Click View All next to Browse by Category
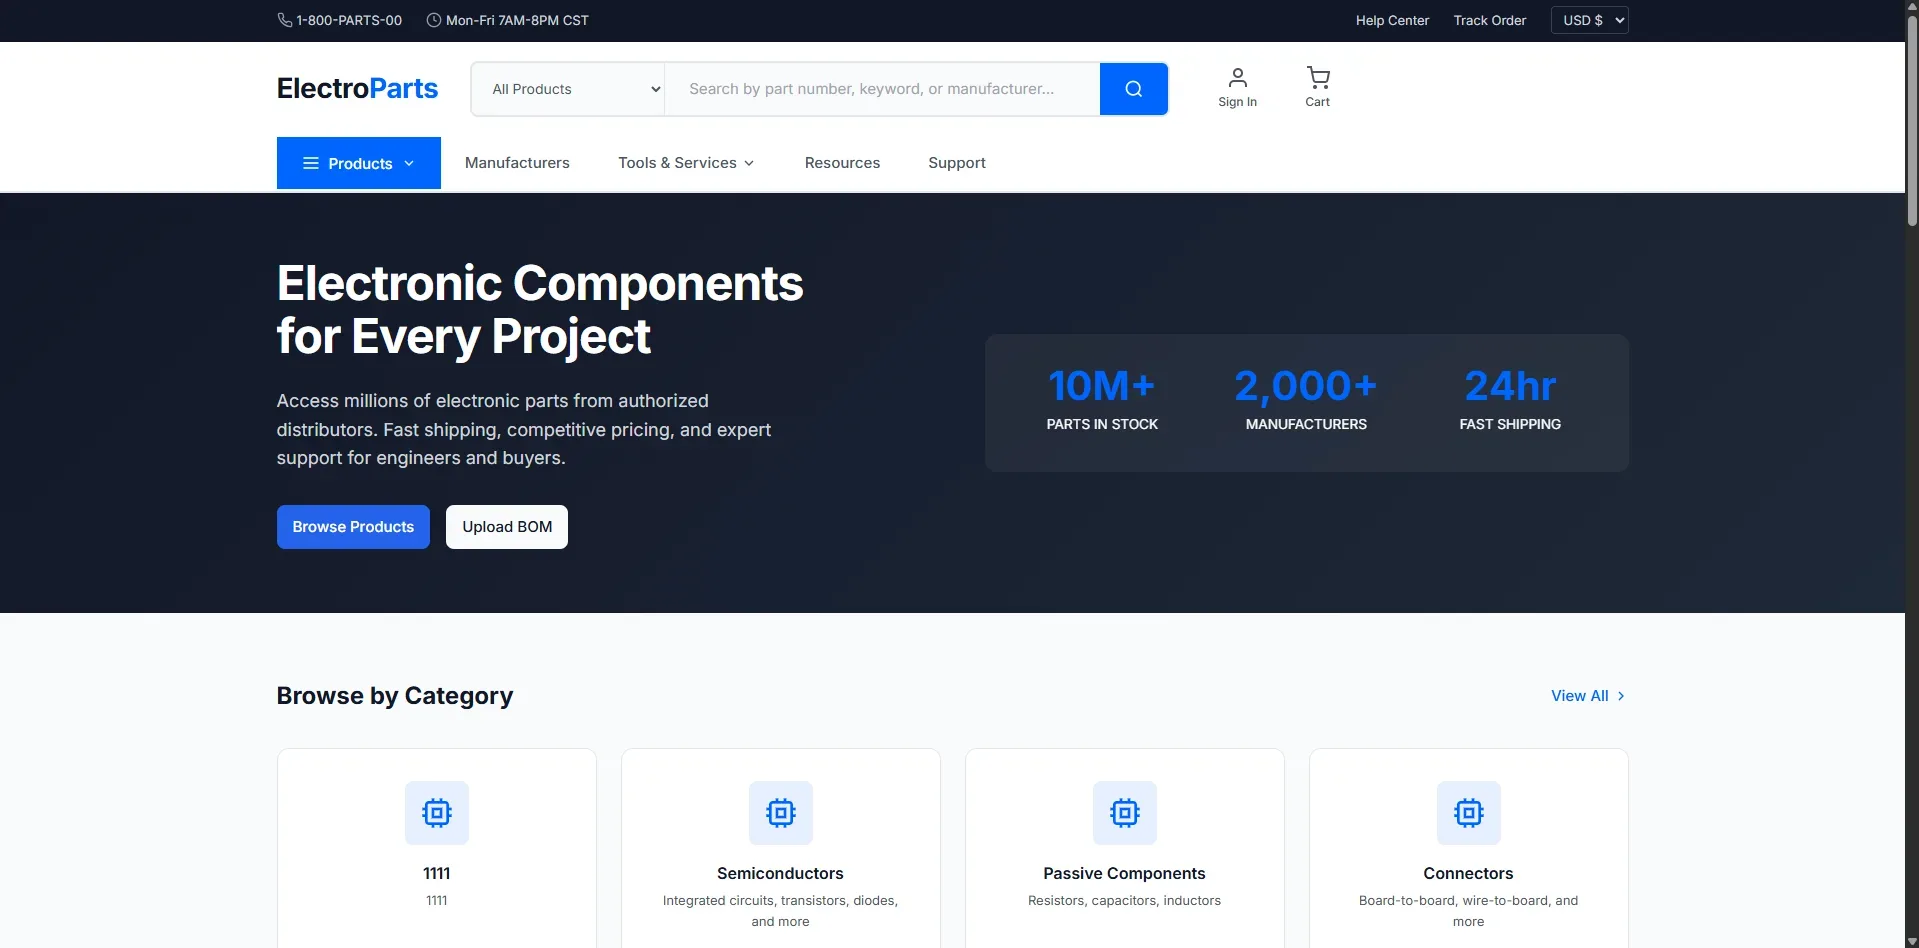Screen dimensions: 1919x948 click(1587, 695)
